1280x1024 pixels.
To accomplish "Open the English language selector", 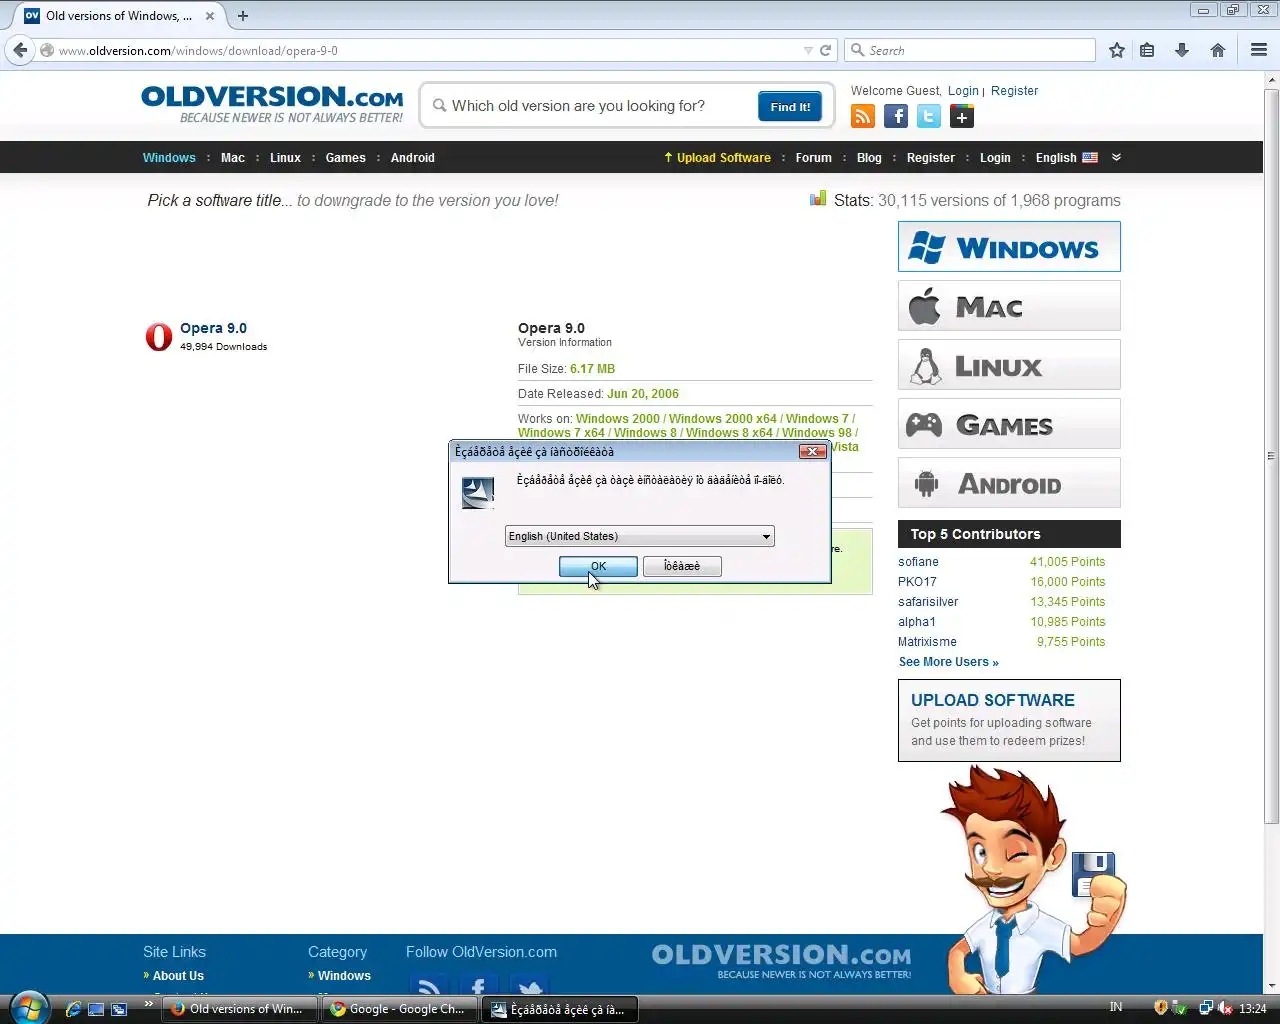I will coord(1067,158).
